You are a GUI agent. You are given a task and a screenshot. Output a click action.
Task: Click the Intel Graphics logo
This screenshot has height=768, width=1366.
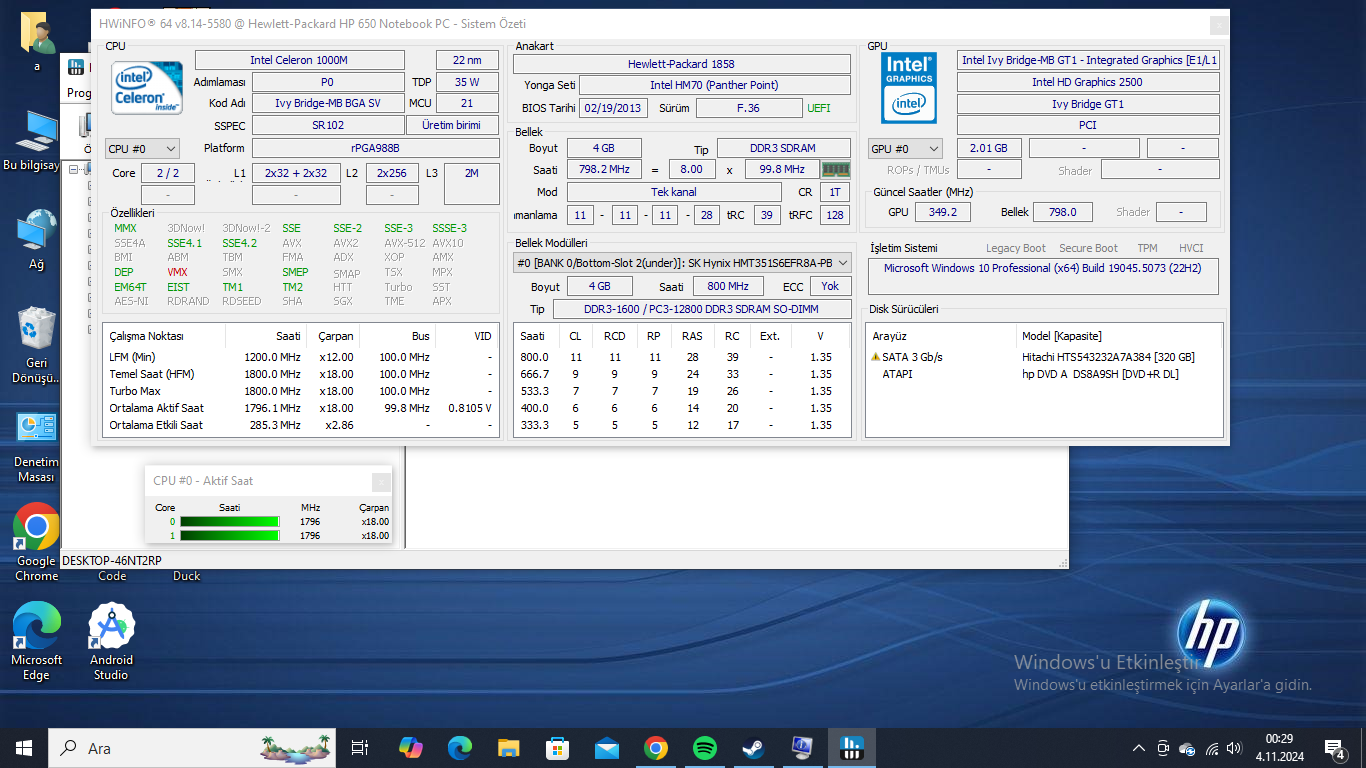[x=909, y=87]
